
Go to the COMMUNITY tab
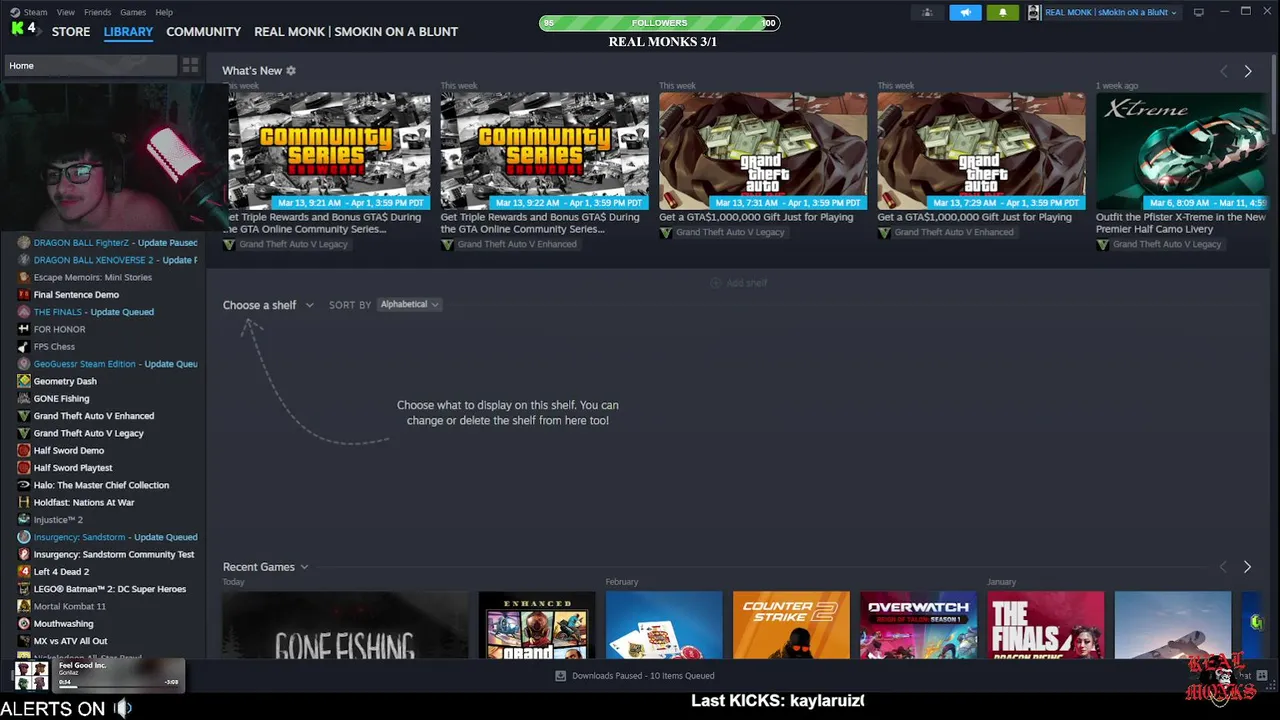click(x=203, y=31)
